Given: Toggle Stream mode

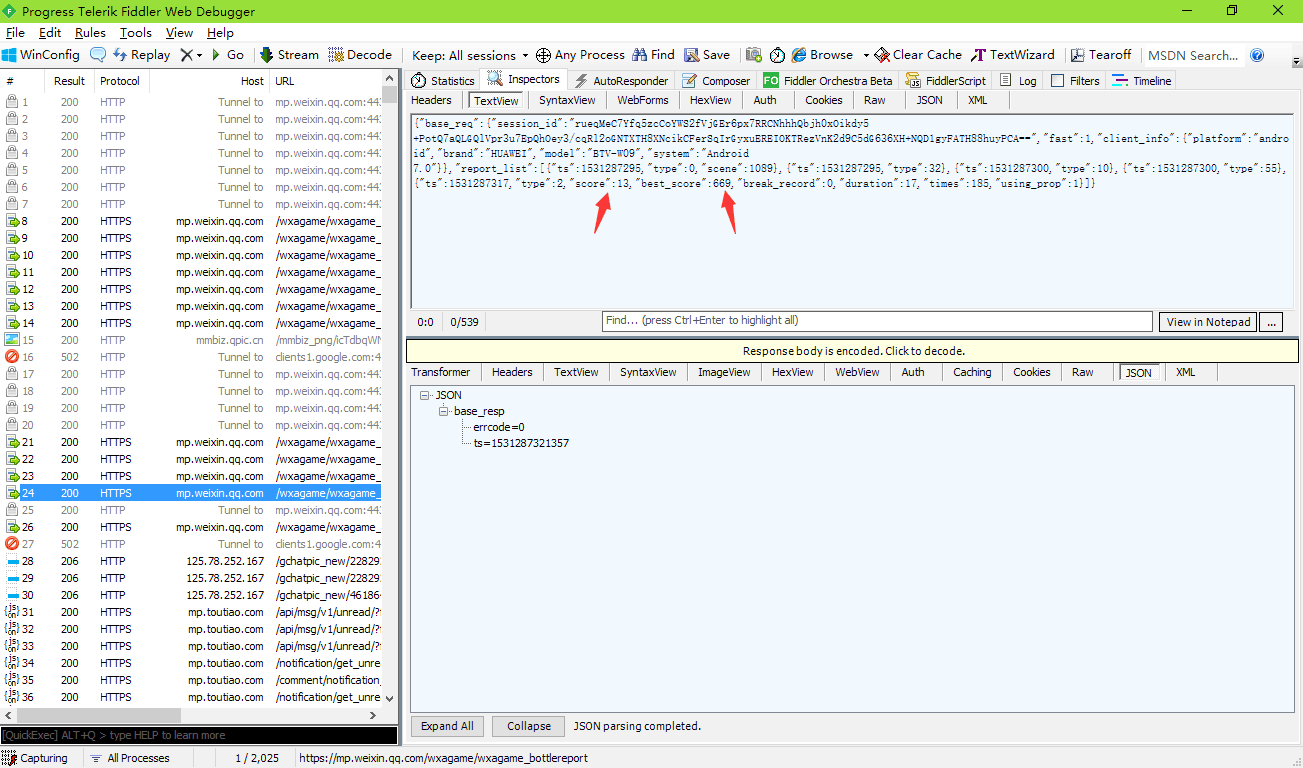Looking at the screenshot, I should [289, 55].
